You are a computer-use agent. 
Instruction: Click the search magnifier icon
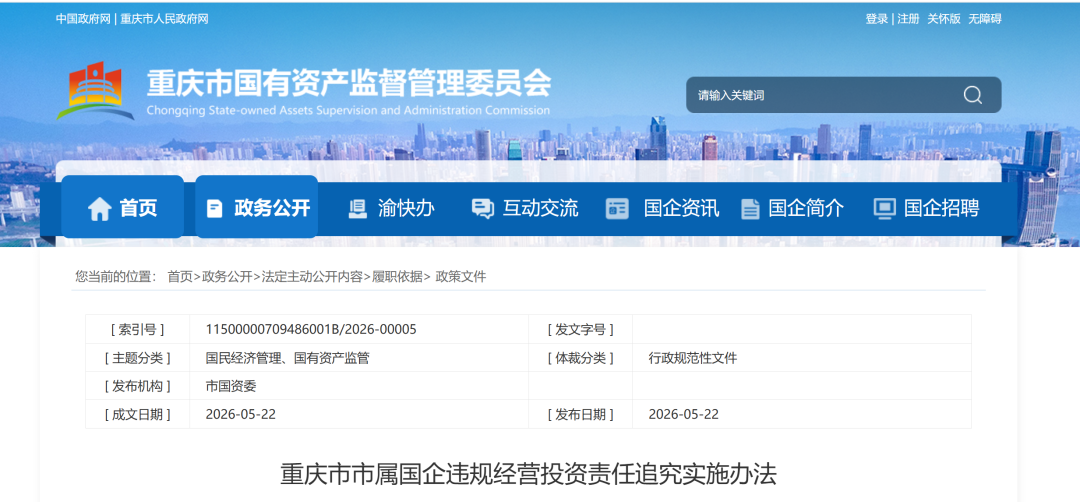973,95
